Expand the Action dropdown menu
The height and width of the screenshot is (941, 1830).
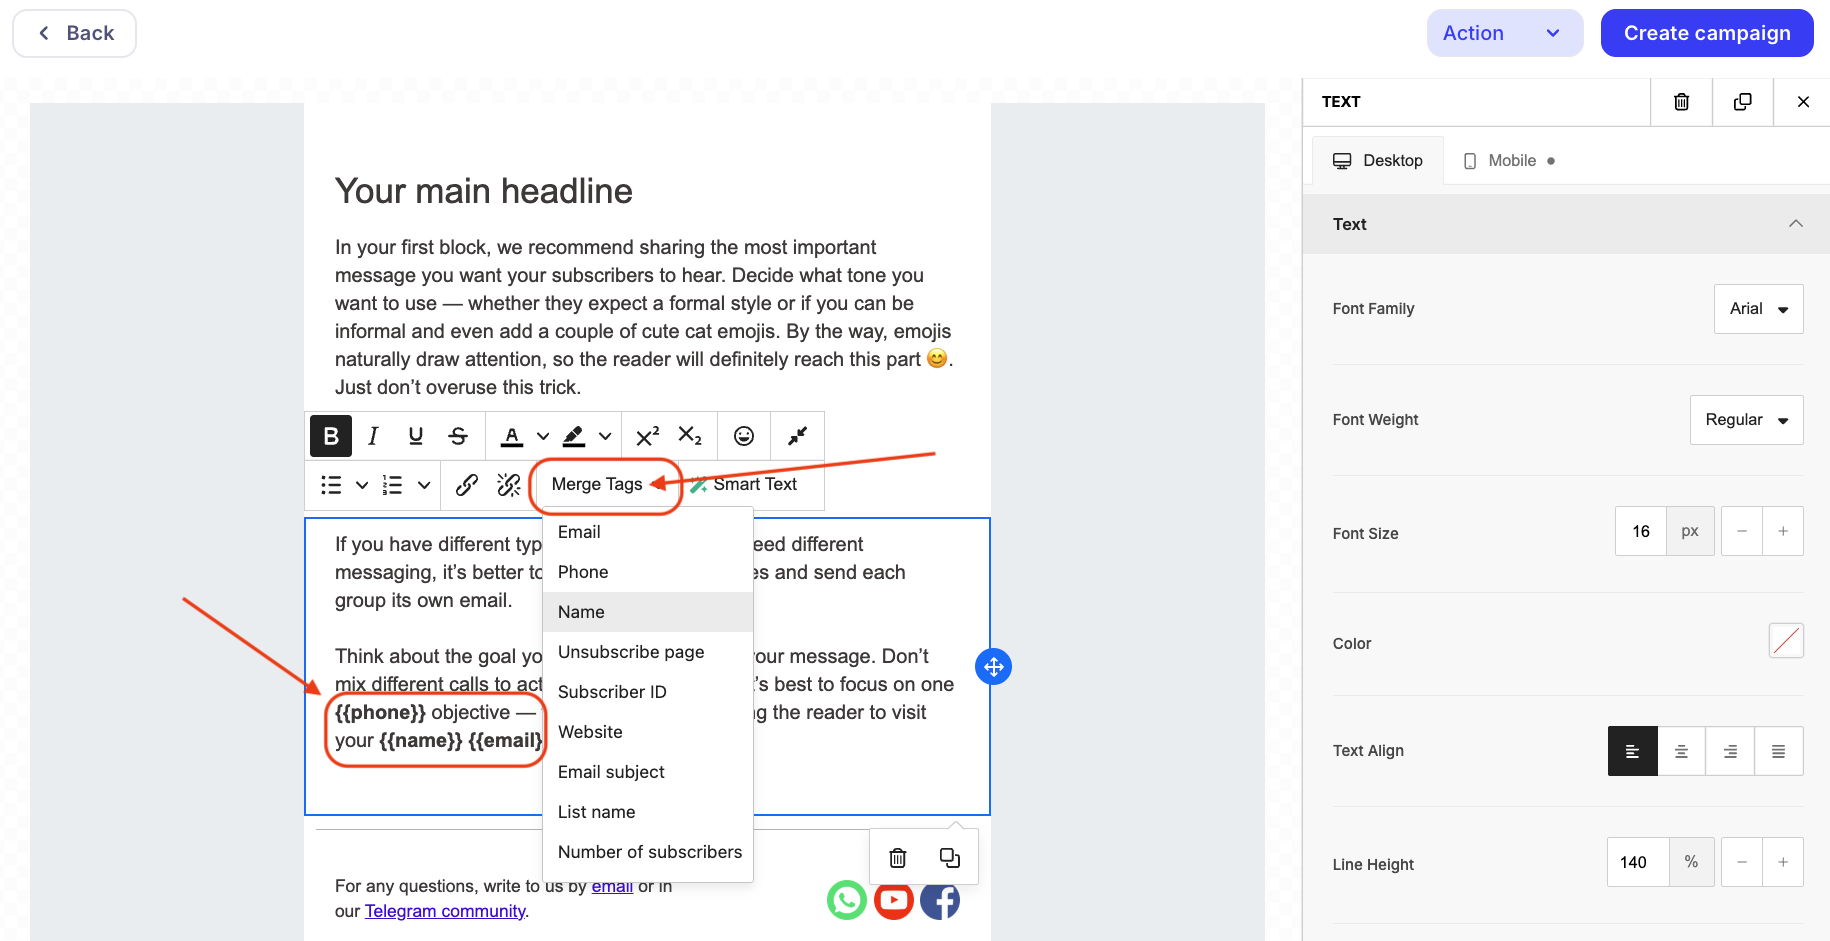(1503, 33)
